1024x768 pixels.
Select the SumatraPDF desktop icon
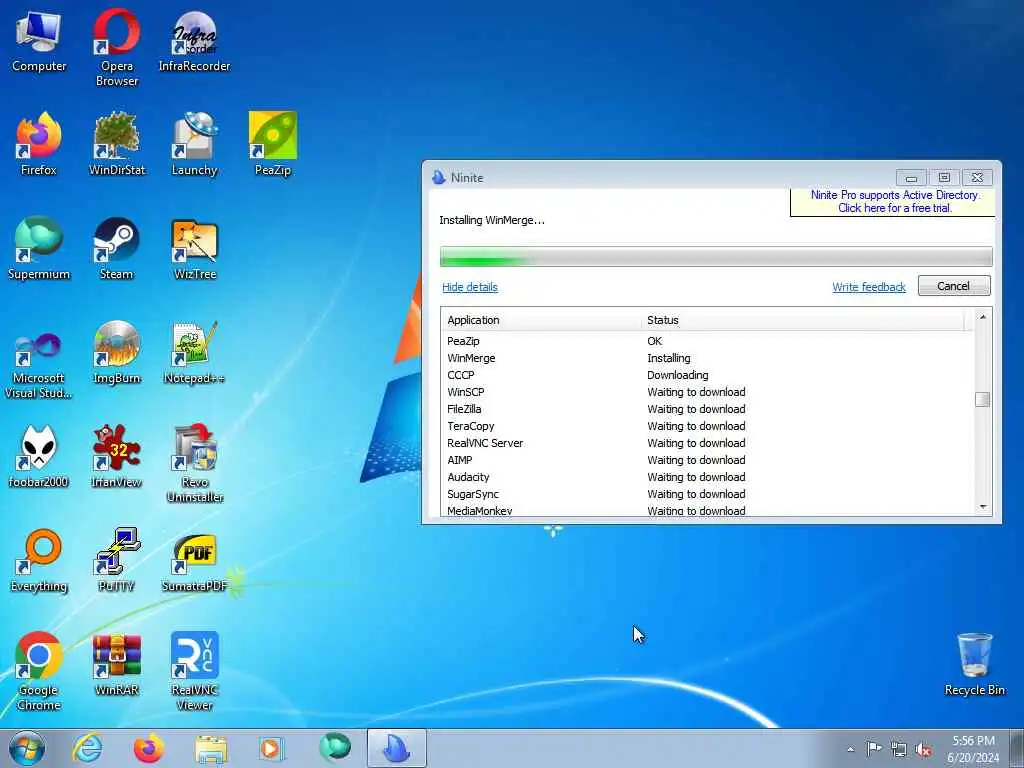[195, 563]
